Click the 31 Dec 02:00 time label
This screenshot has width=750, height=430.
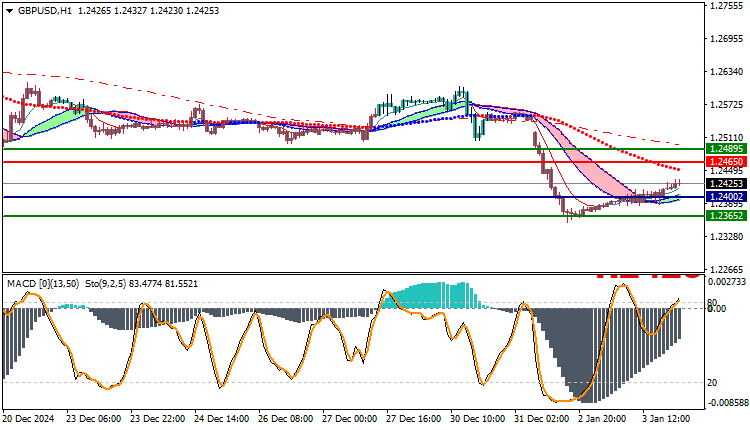[542, 419]
